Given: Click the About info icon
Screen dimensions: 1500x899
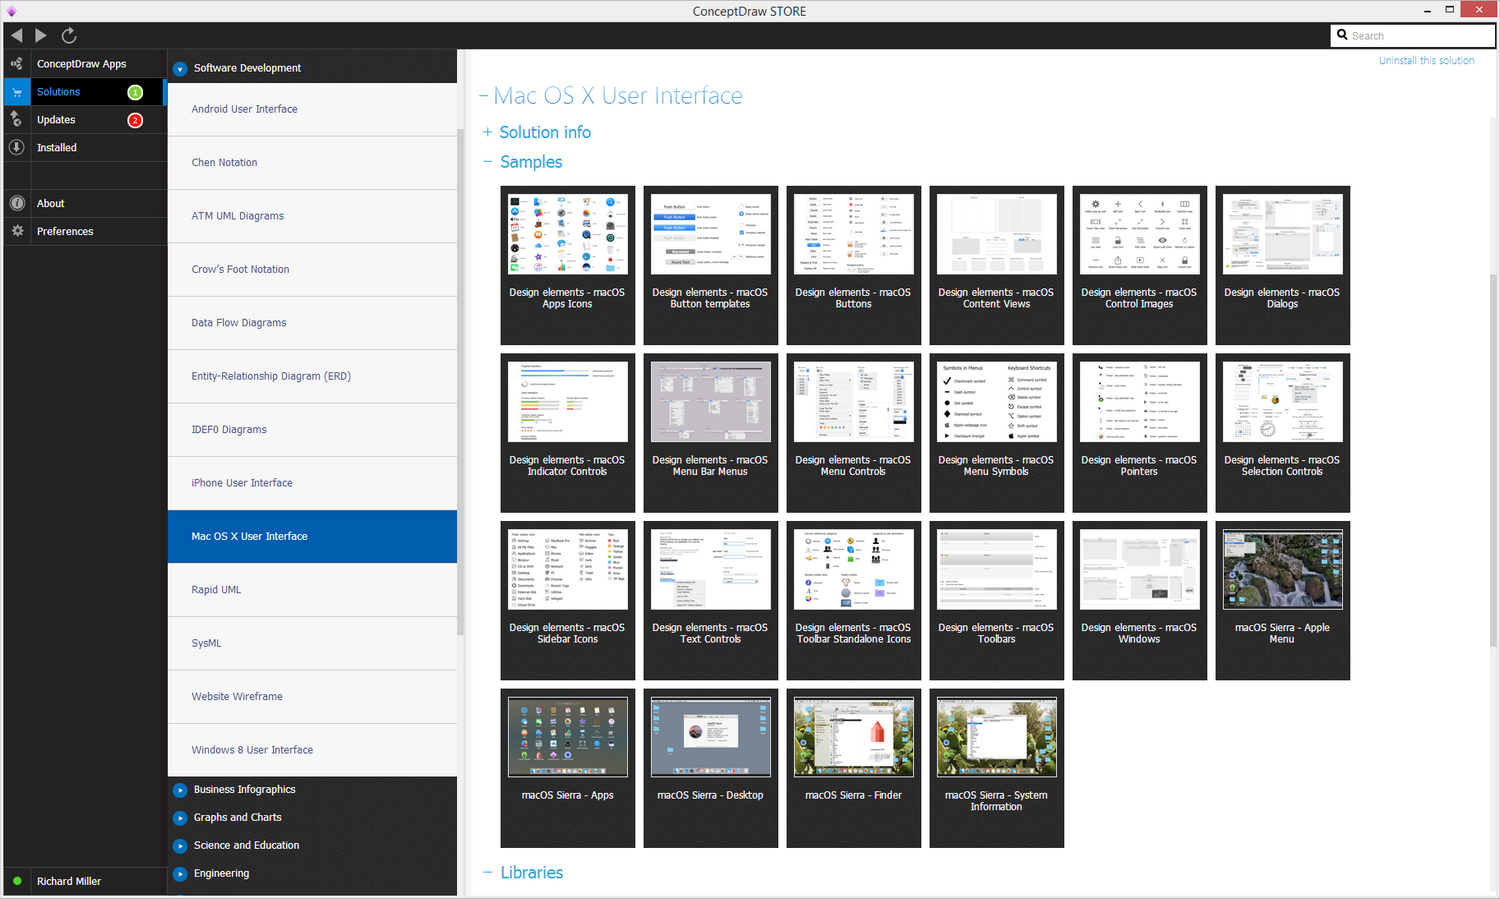Looking at the screenshot, I should point(17,203).
